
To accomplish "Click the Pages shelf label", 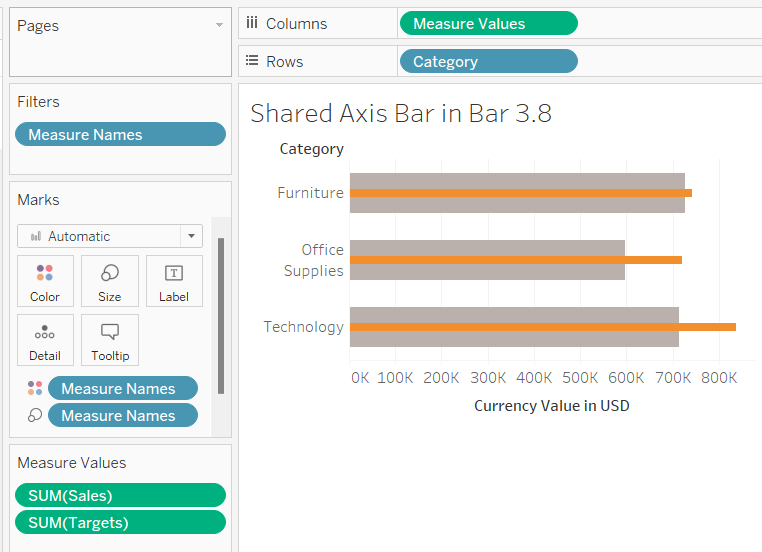I will (38, 26).
